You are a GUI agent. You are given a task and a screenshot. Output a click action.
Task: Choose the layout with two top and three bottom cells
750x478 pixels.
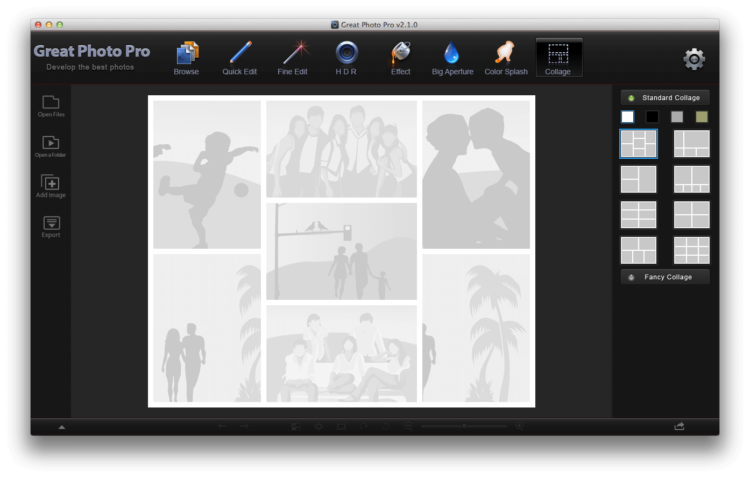click(x=639, y=250)
